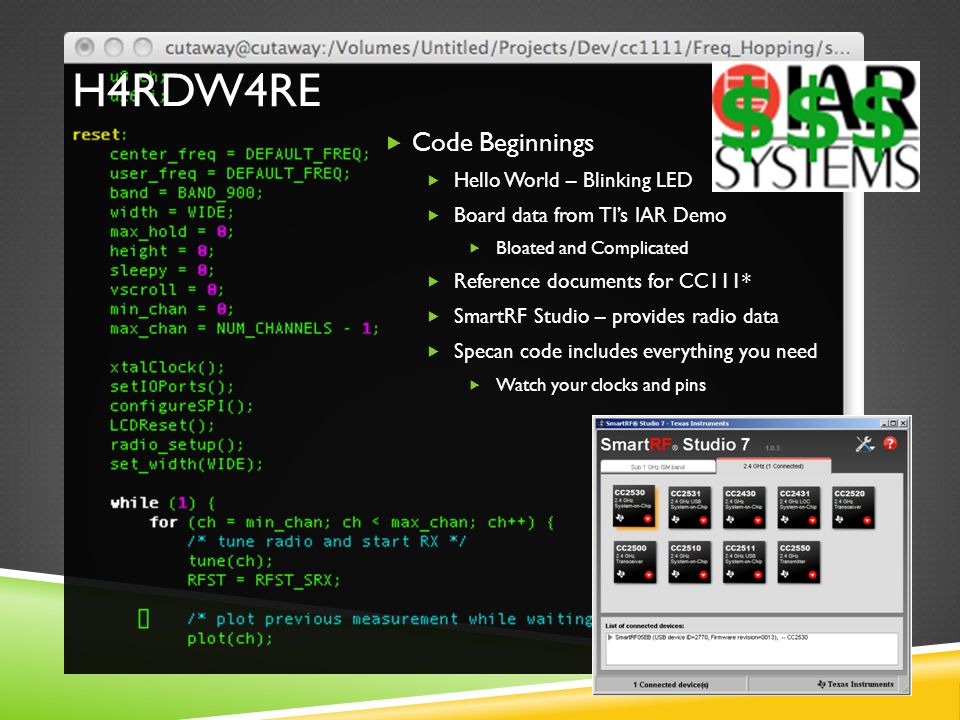Click 'Hello World – Blinking LED' bullet
Screen dimensions: 960x720
573,180
